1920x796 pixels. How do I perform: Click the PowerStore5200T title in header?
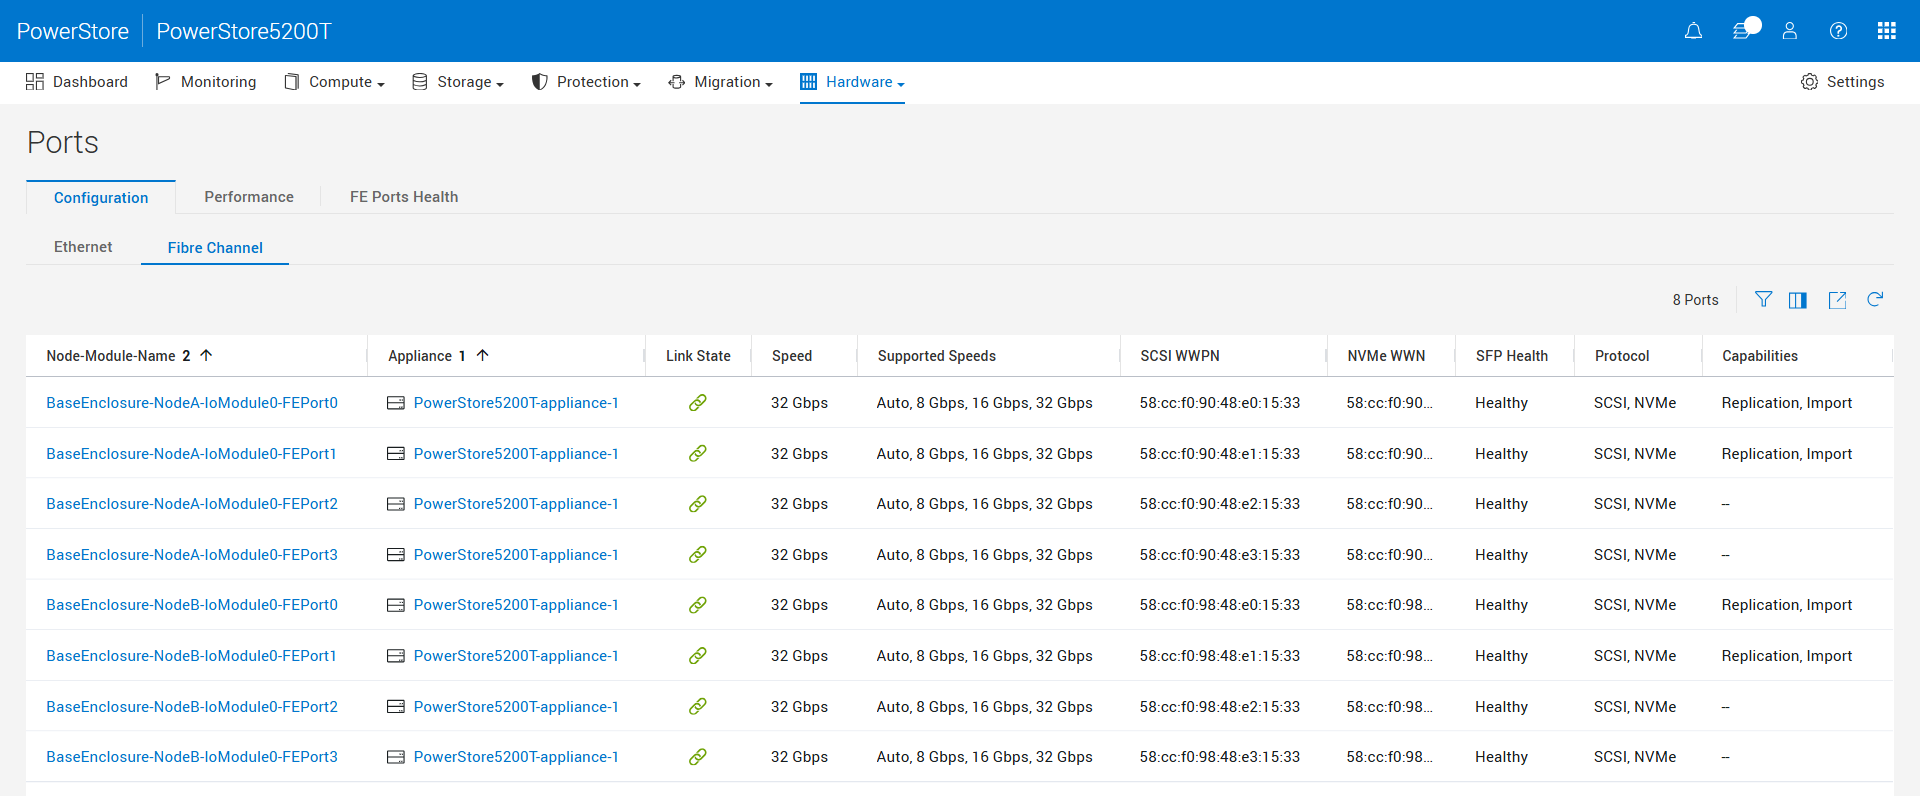point(244,31)
